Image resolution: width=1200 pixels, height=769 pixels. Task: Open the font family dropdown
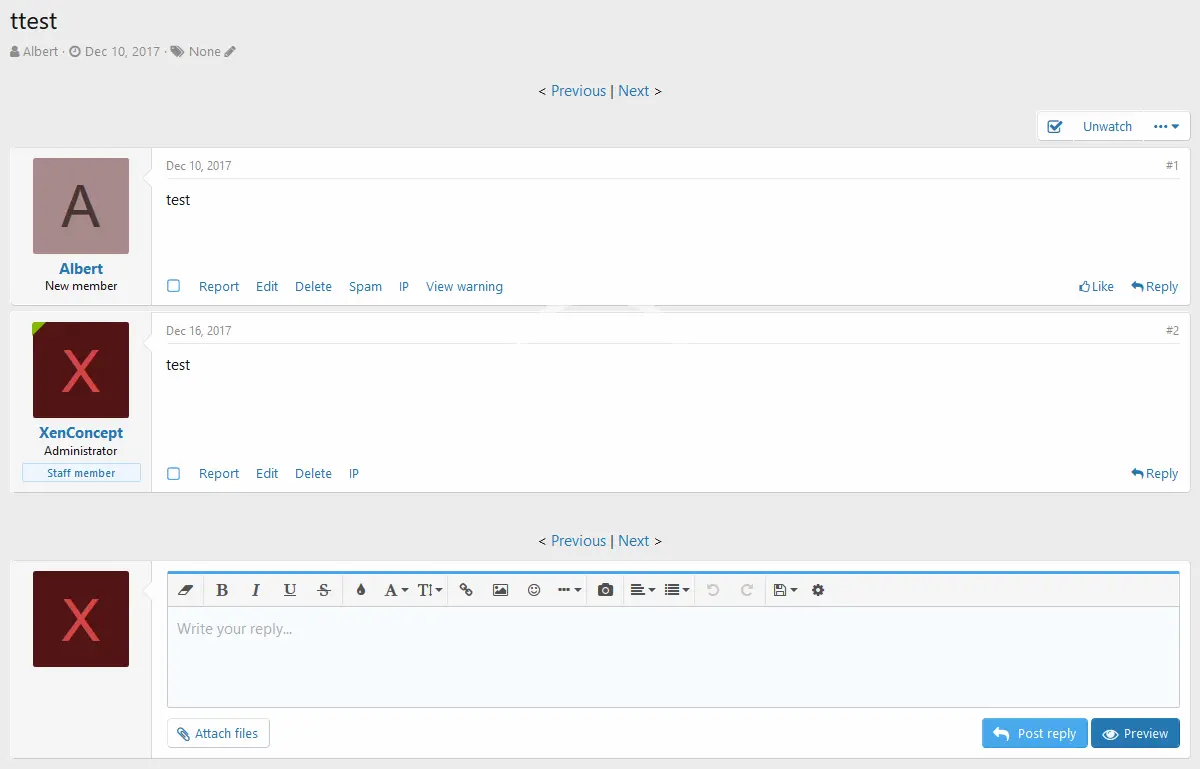click(x=396, y=590)
